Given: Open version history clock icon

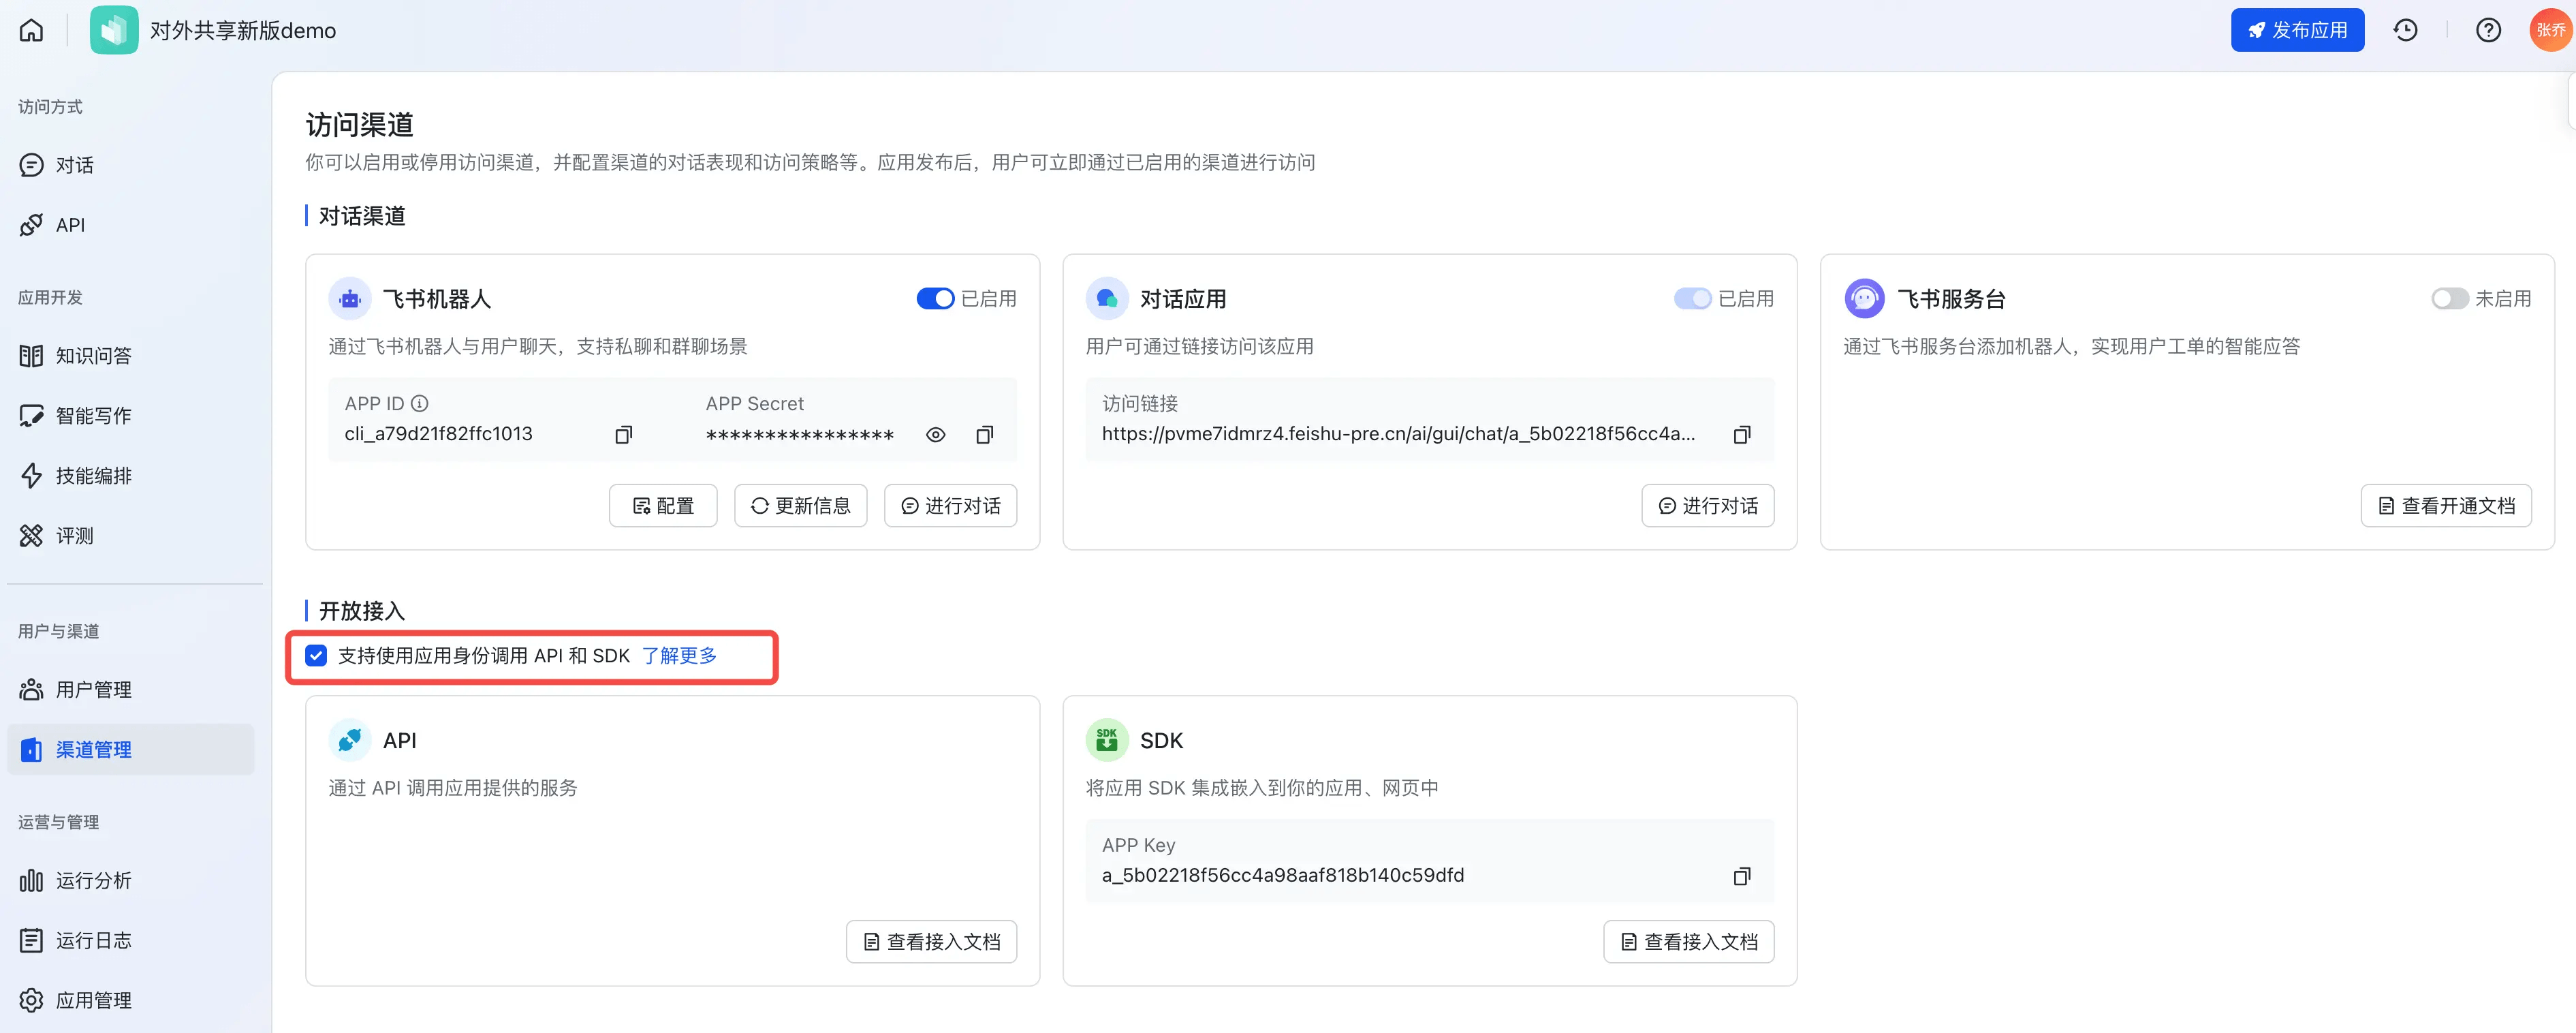Looking at the screenshot, I should [x=2405, y=30].
